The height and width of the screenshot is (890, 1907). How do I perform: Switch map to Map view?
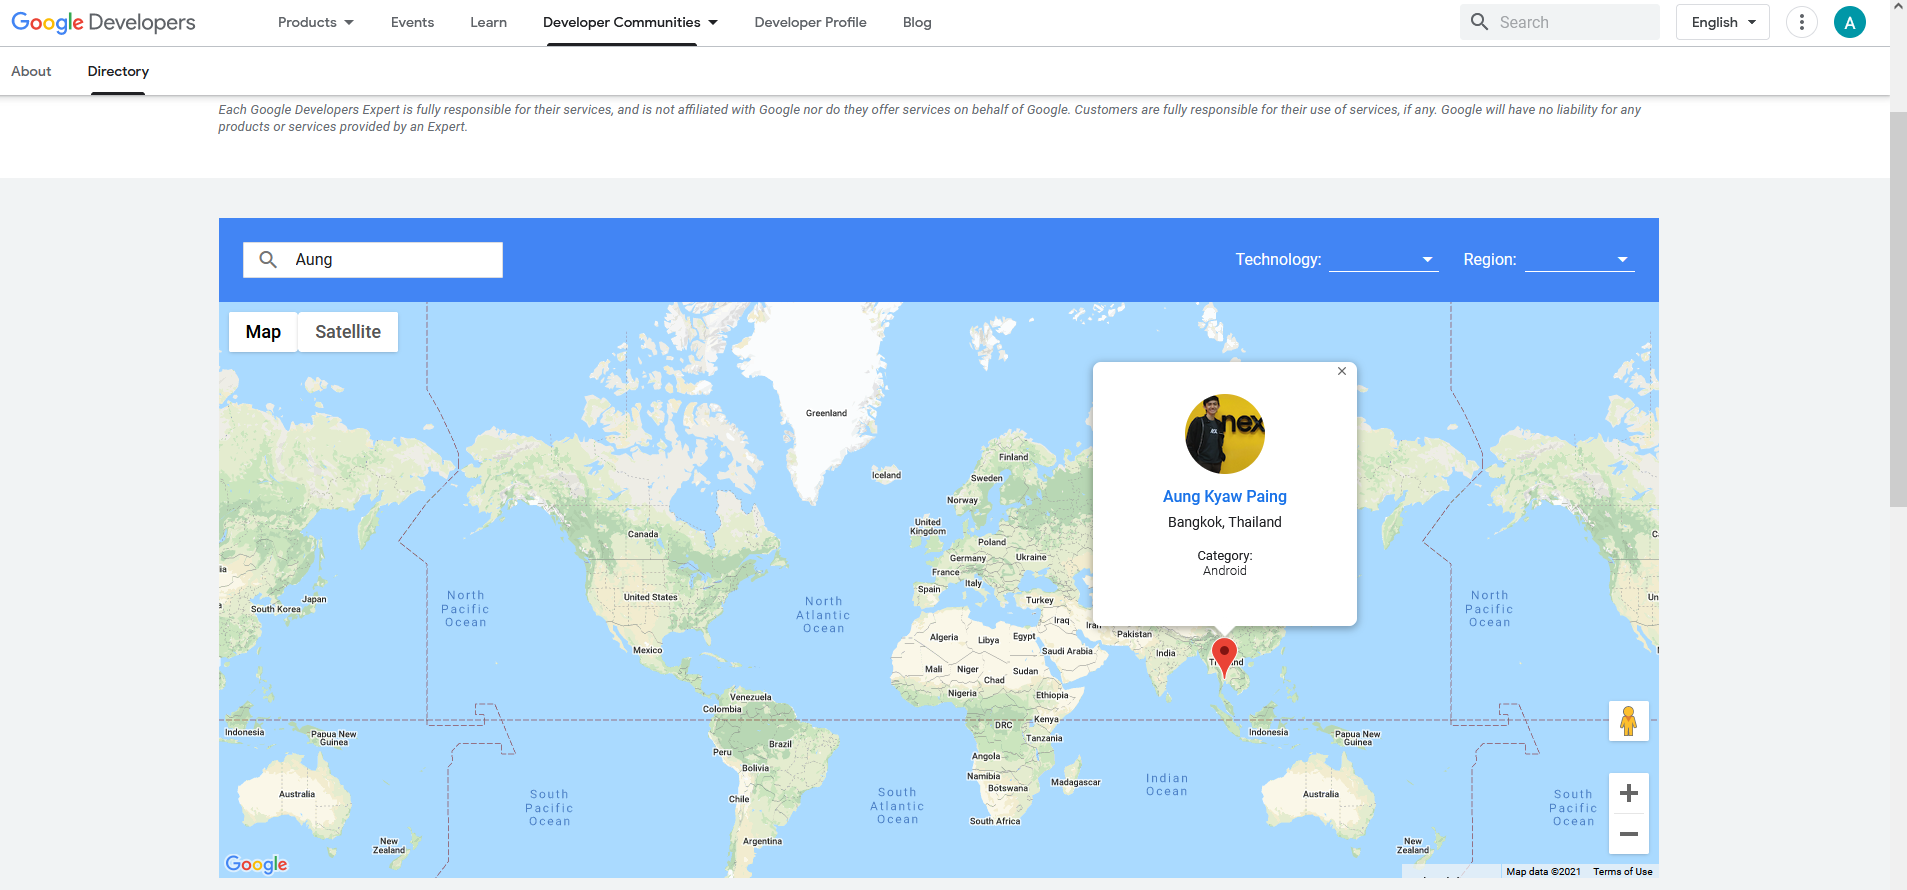[263, 332]
